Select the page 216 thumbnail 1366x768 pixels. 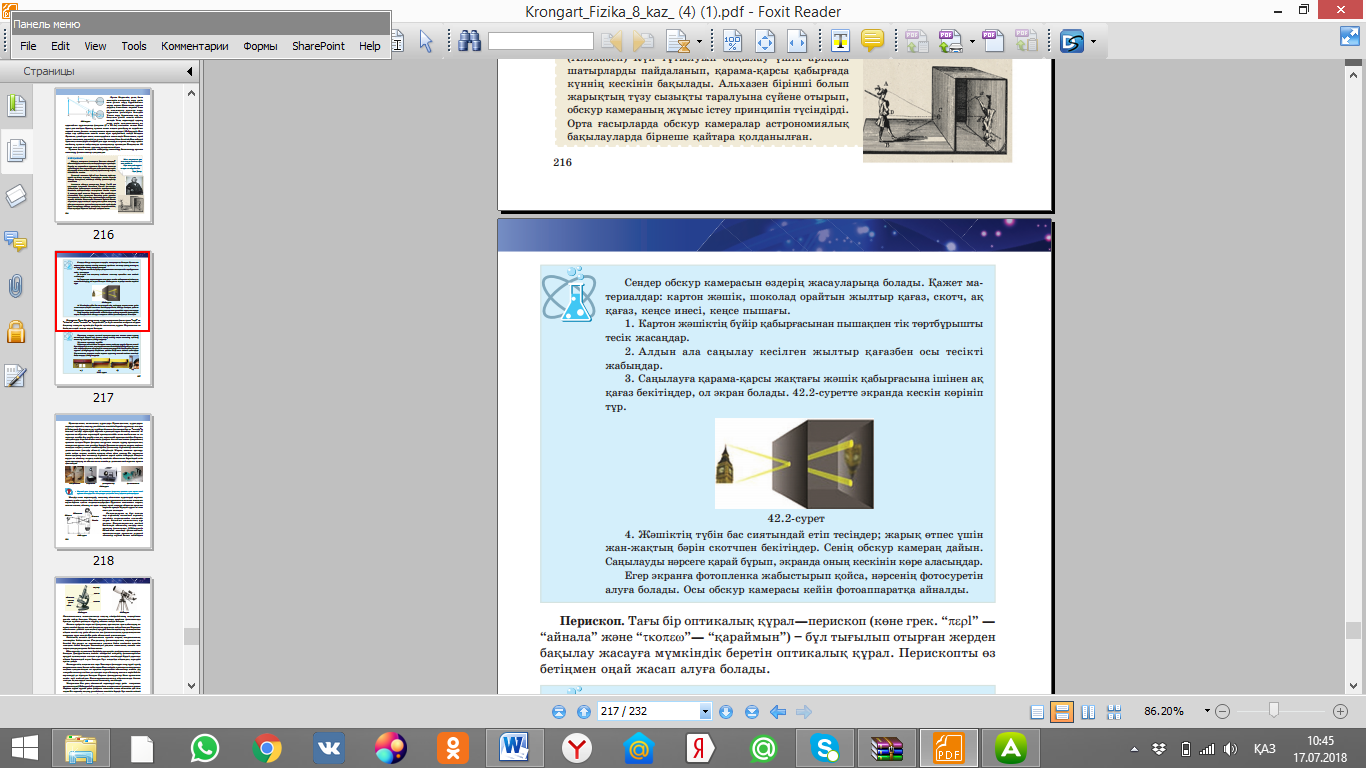click(103, 154)
